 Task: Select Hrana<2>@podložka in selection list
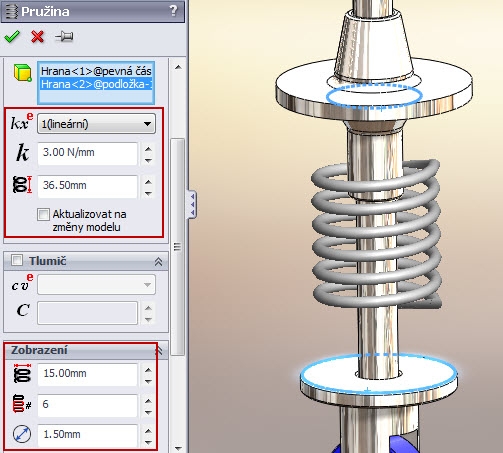[x=96, y=84]
